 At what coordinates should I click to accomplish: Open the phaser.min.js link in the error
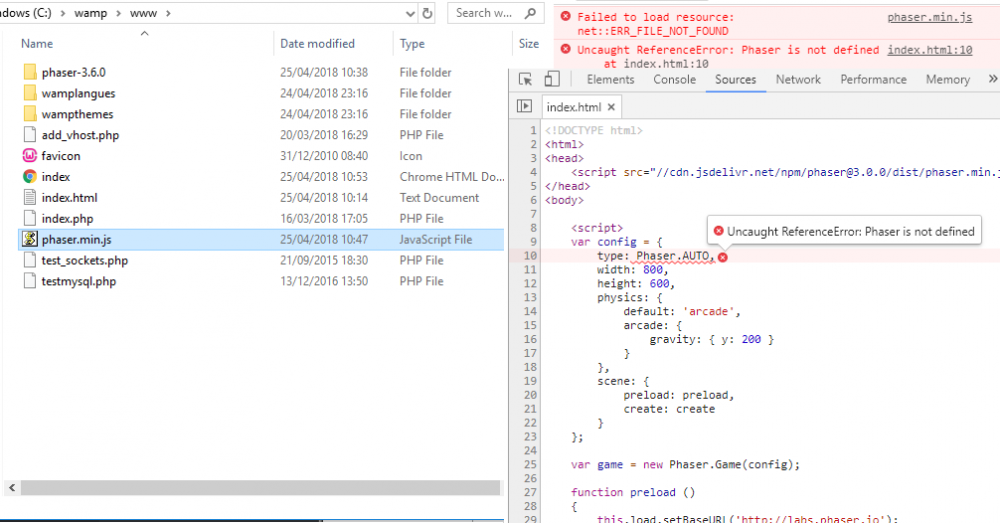[930, 17]
